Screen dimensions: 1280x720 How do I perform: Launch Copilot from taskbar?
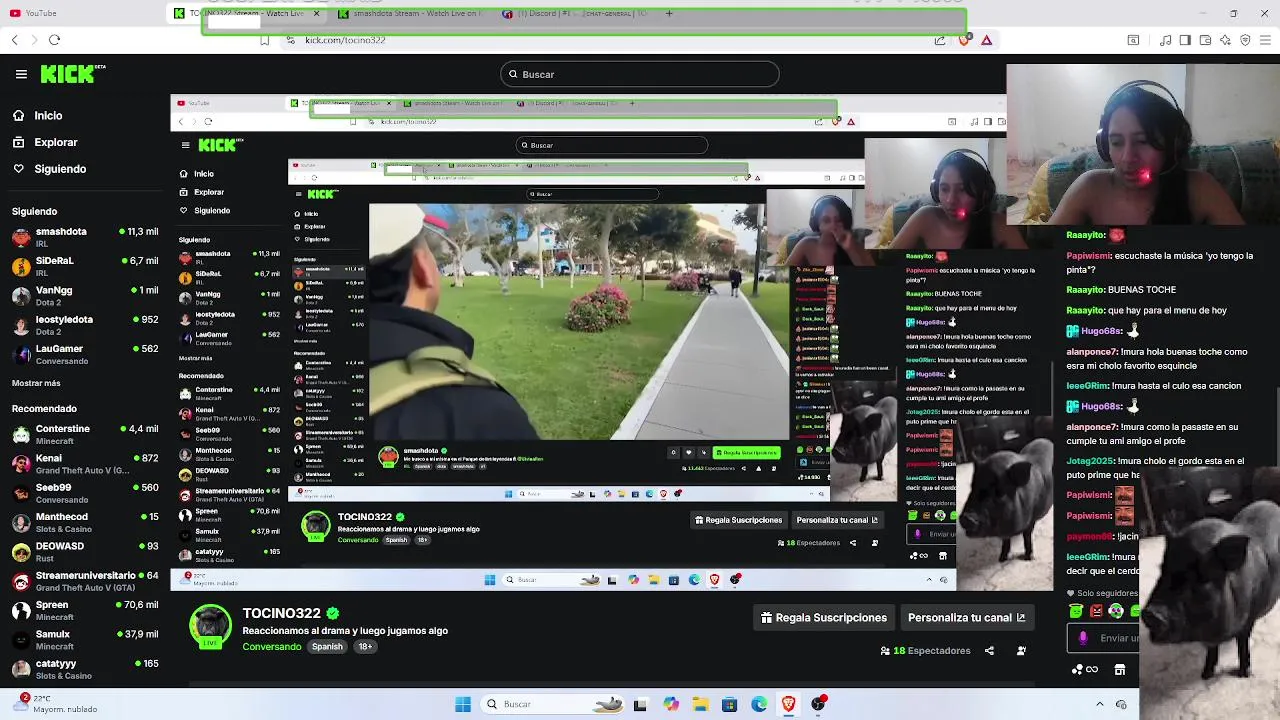[x=671, y=704]
